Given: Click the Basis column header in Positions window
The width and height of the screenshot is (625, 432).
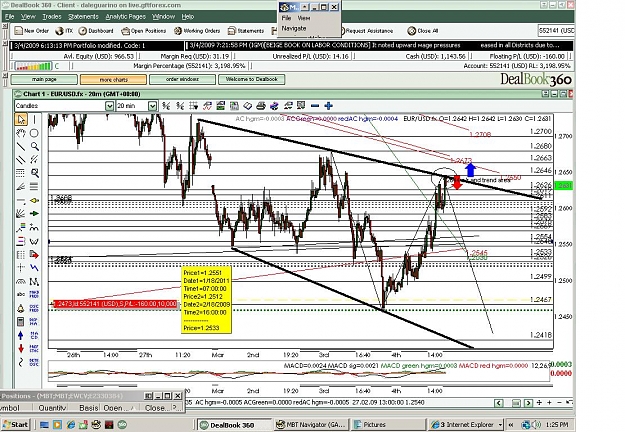Looking at the screenshot, I should [88, 408].
